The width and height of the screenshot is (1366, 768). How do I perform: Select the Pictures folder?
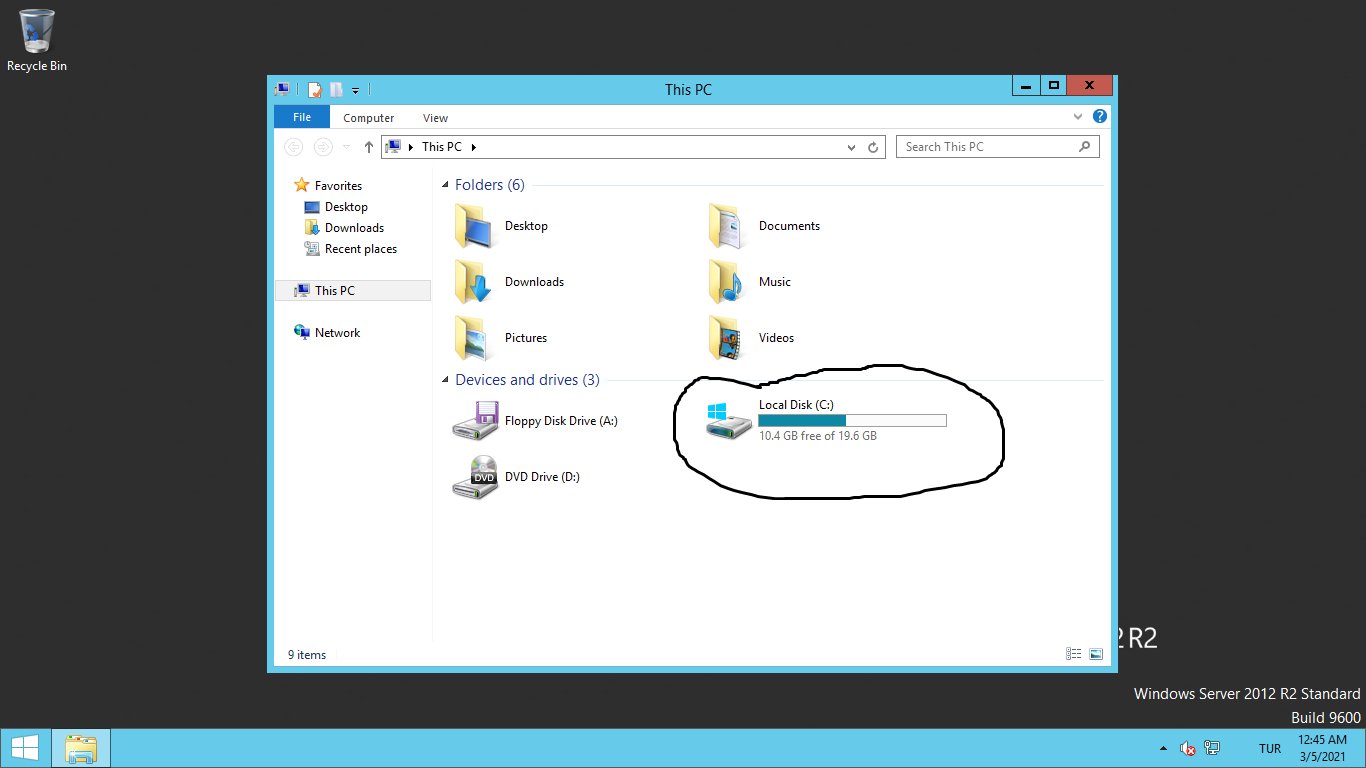coord(501,338)
